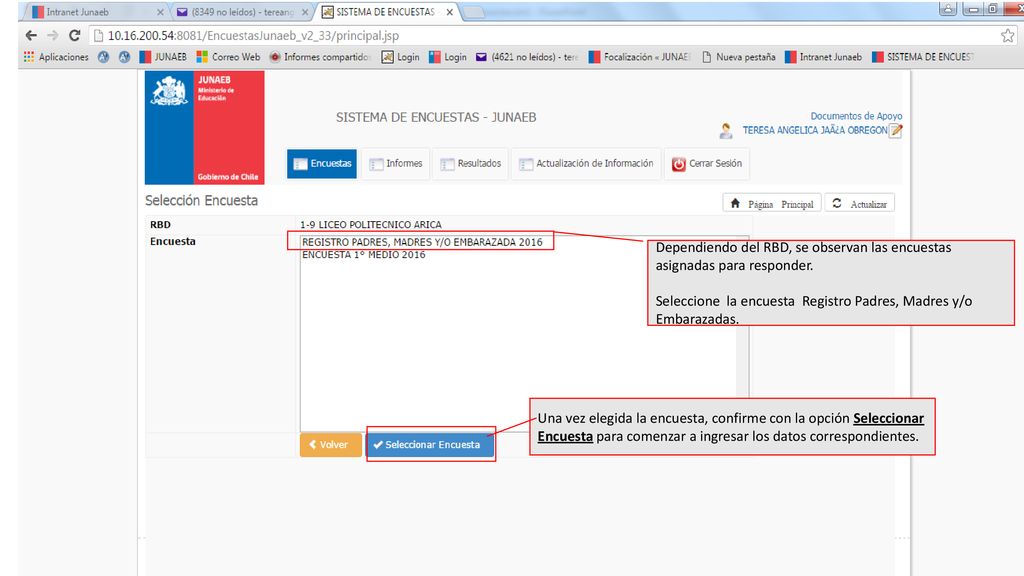Image resolution: width=1024 pixels, height=576 pixels.
Task: Open the SISTEMA DE ENCUESTAS bookmark
Action: pyautogui.click(x=923, y=57)
